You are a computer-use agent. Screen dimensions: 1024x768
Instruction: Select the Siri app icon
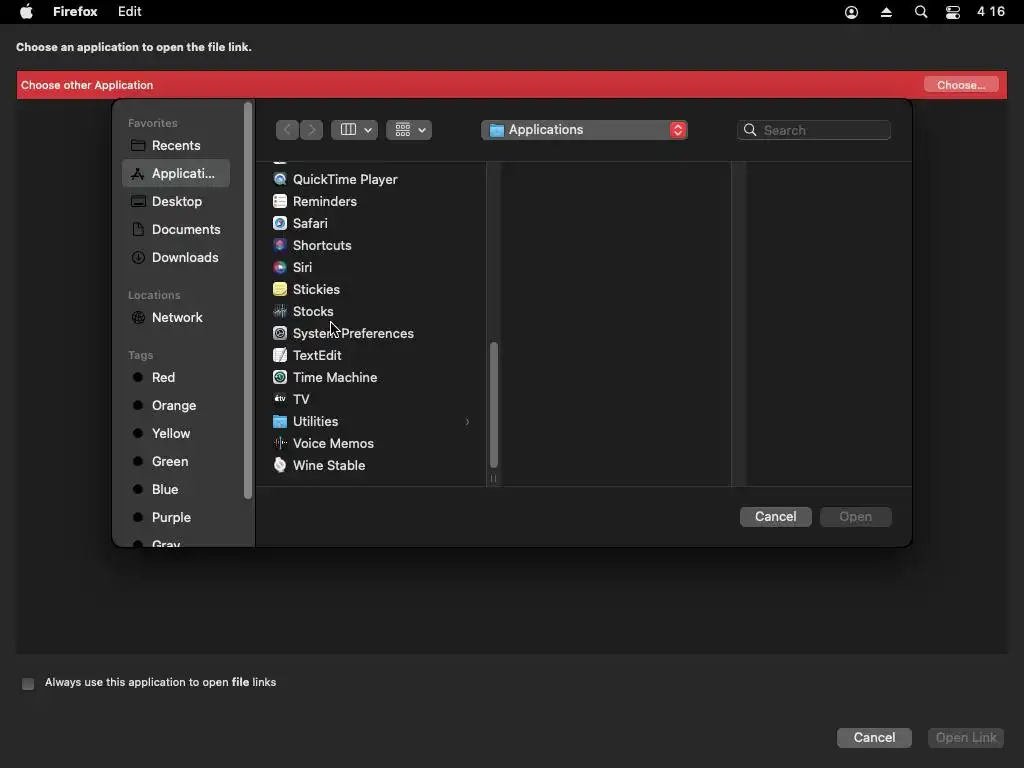[280, 267]
